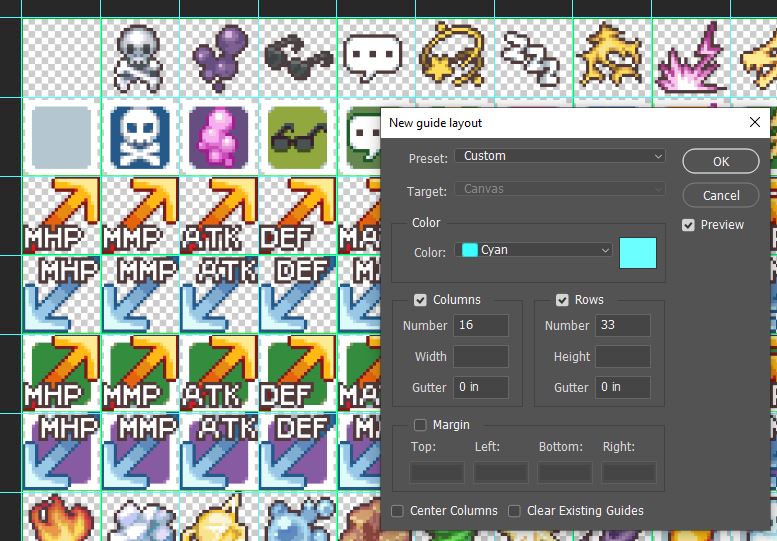
Task: Click the pink bubbles on purple icon
Action: [219, 137]
